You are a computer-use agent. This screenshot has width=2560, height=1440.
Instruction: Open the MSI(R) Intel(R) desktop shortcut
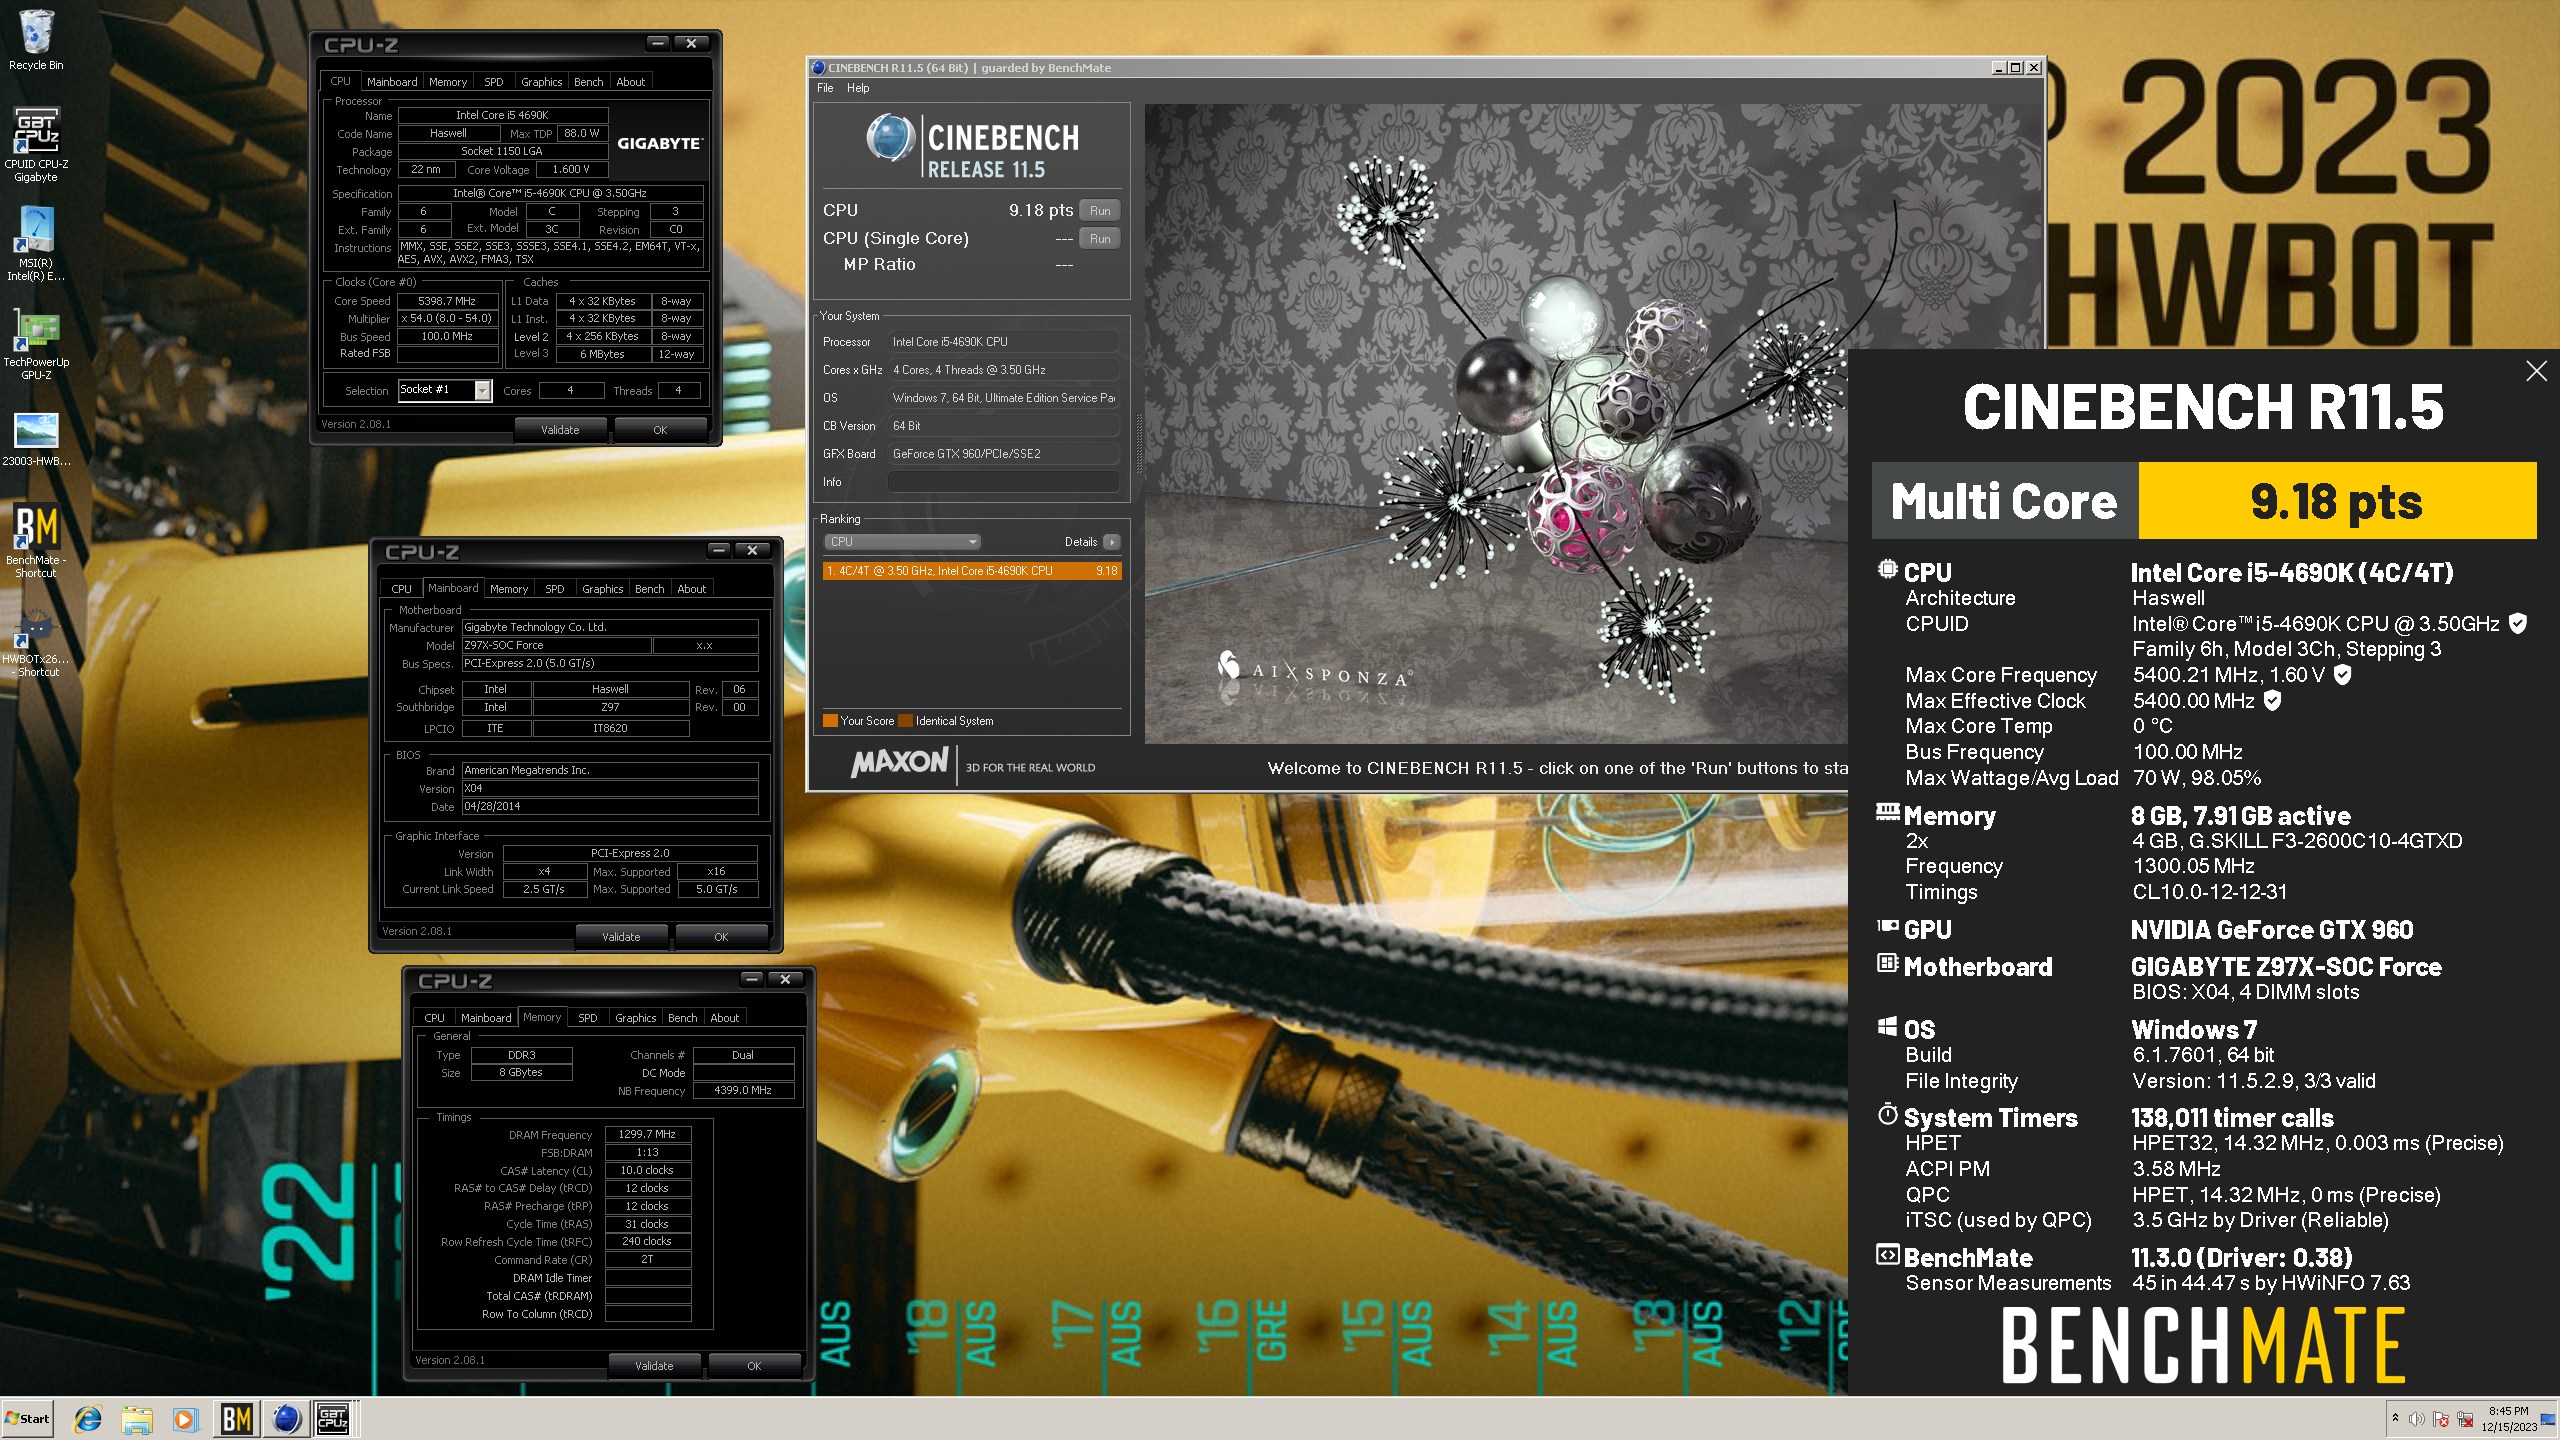point(36,244)
